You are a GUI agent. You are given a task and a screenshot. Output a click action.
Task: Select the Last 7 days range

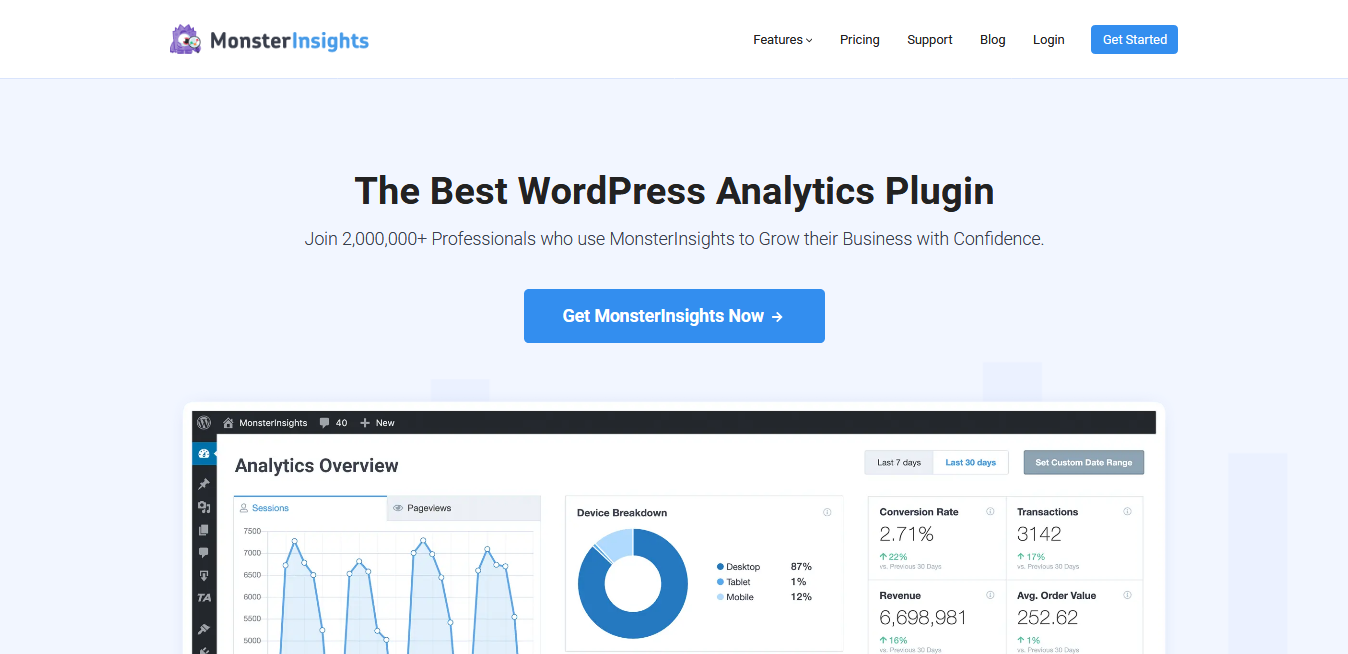[899, 463]
